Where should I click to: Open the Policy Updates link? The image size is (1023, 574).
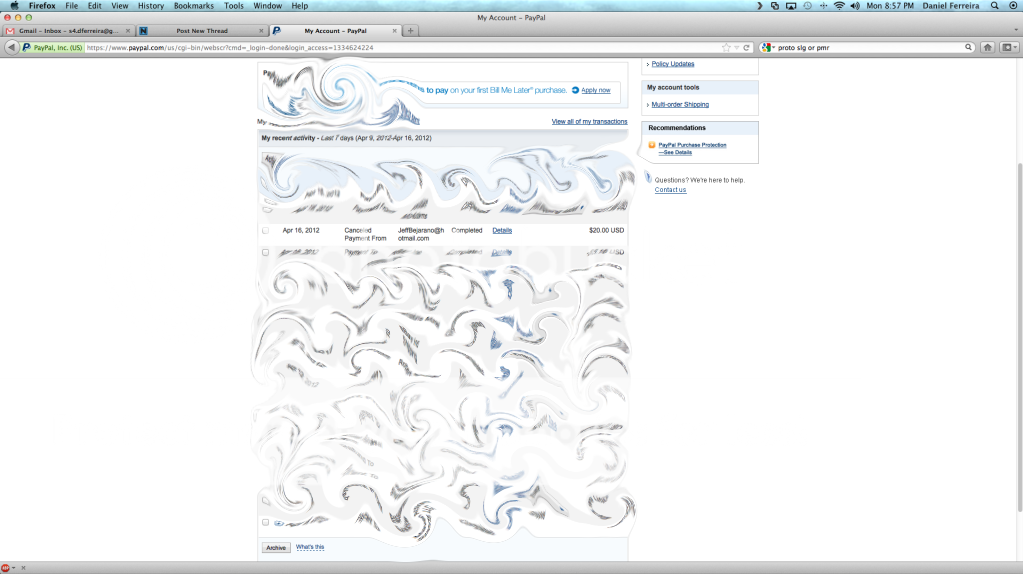[x=673, y=64]
